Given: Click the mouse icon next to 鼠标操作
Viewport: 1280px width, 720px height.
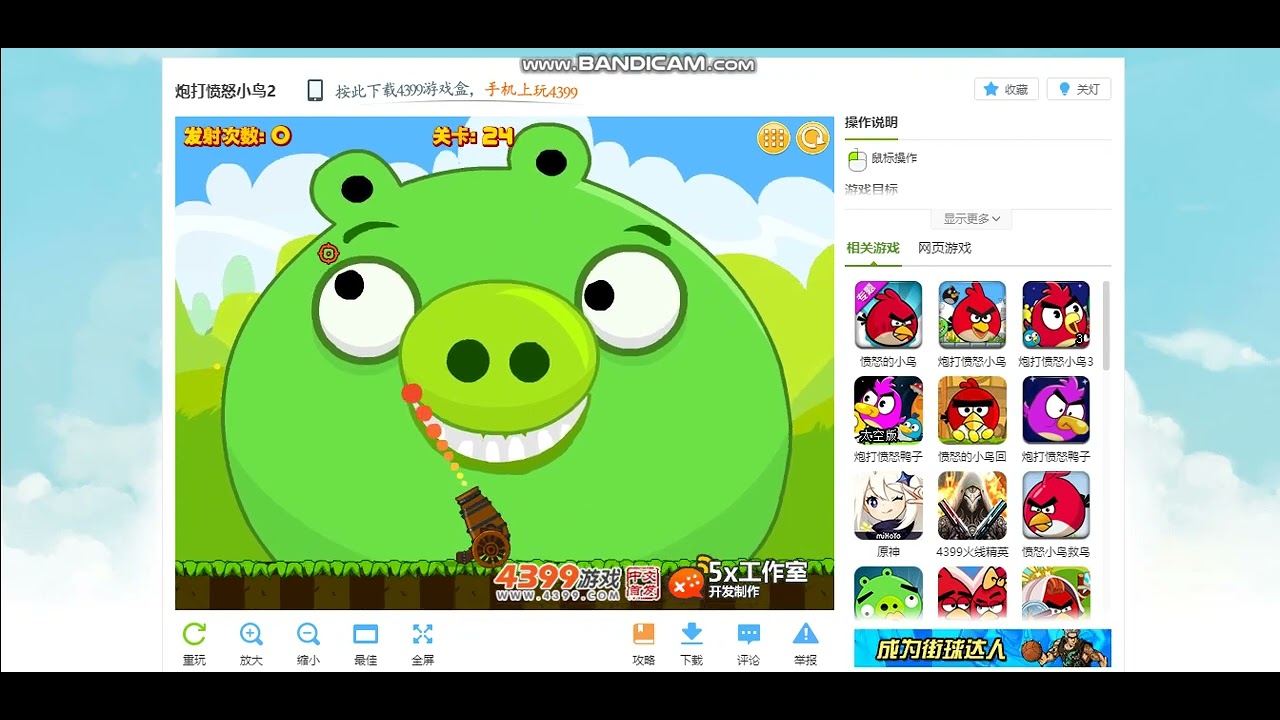Looking at the screenshot, I should [x=856, y=159].
